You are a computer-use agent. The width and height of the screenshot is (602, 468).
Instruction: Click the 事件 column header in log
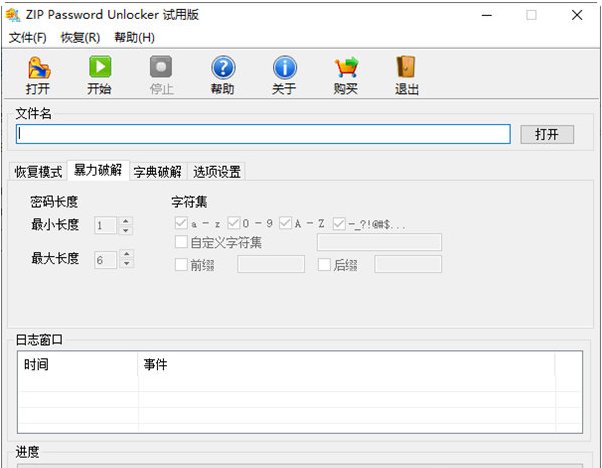[346, 364]
